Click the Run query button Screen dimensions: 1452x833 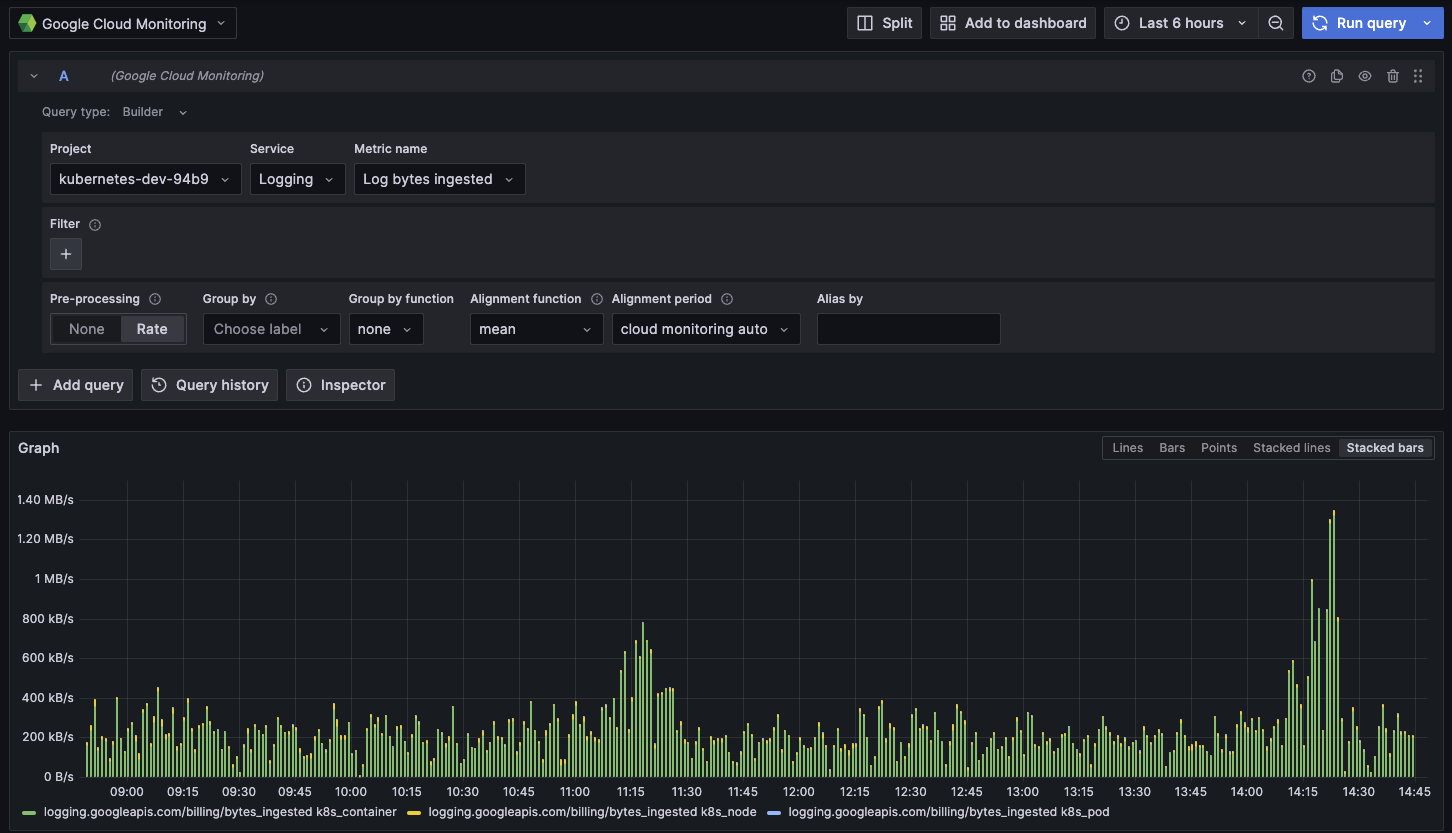coord(1359,23)
